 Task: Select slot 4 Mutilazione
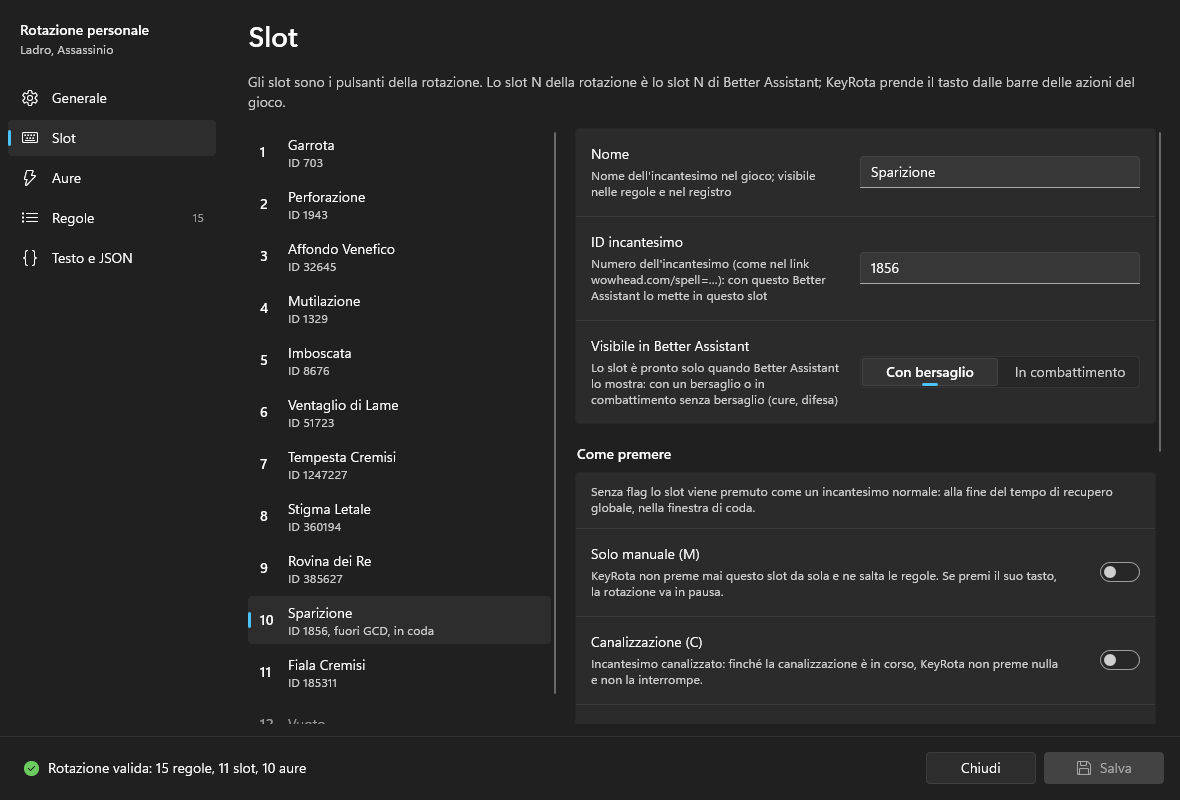tap(399, 309)
